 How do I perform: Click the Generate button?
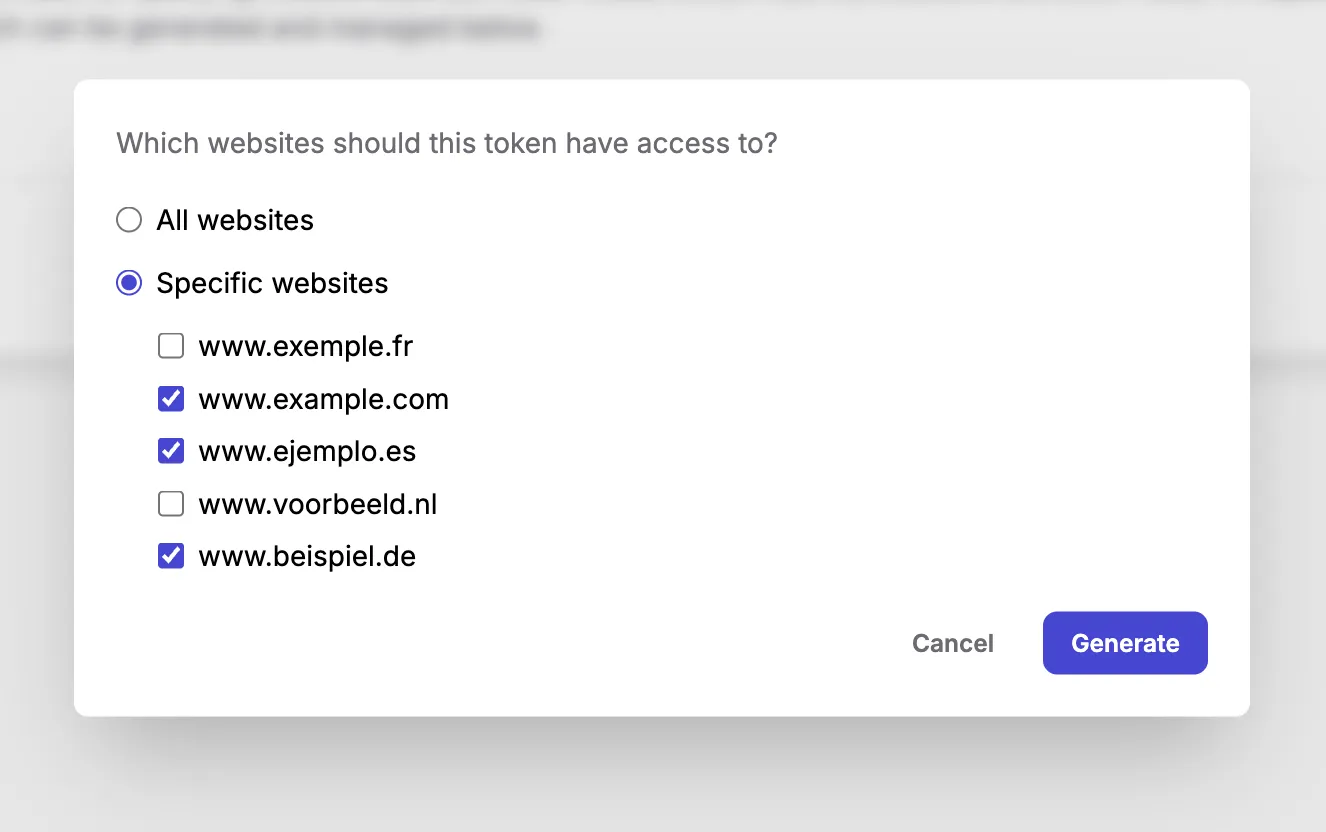pos(1125,643)
